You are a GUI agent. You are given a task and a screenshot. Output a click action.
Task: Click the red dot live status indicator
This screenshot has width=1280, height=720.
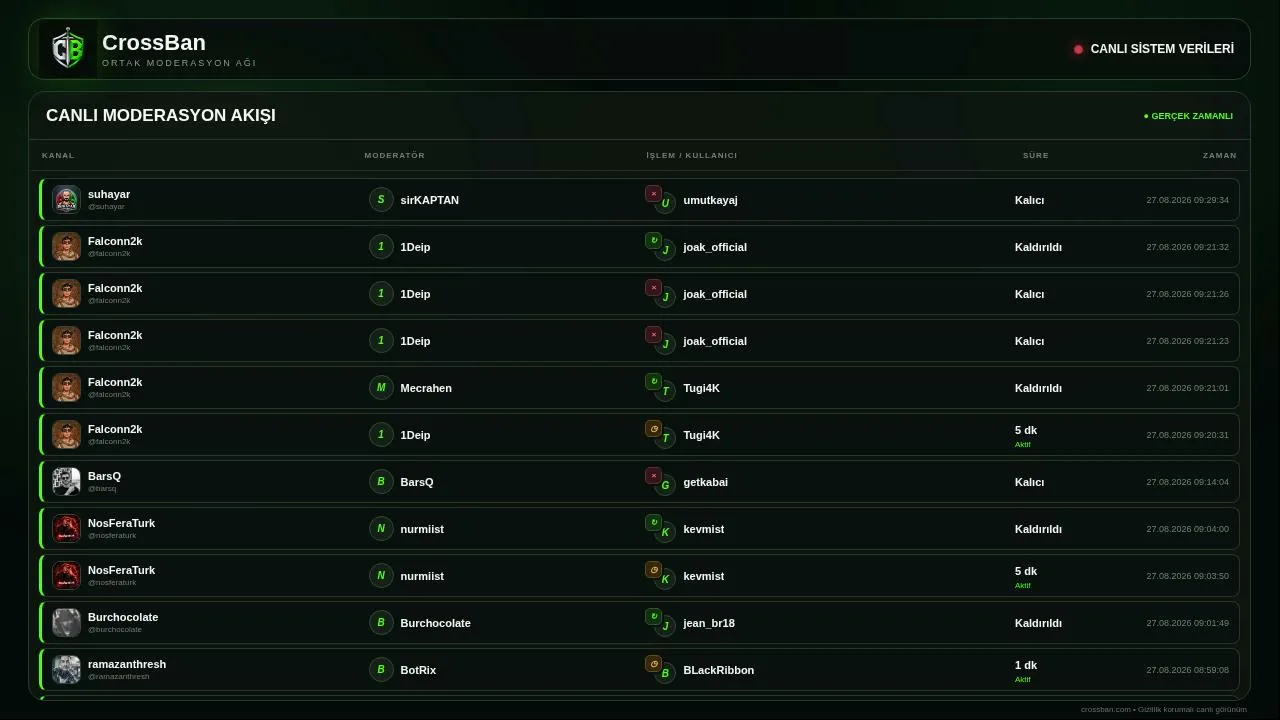pyautogui.click(x=1078, y=49)
